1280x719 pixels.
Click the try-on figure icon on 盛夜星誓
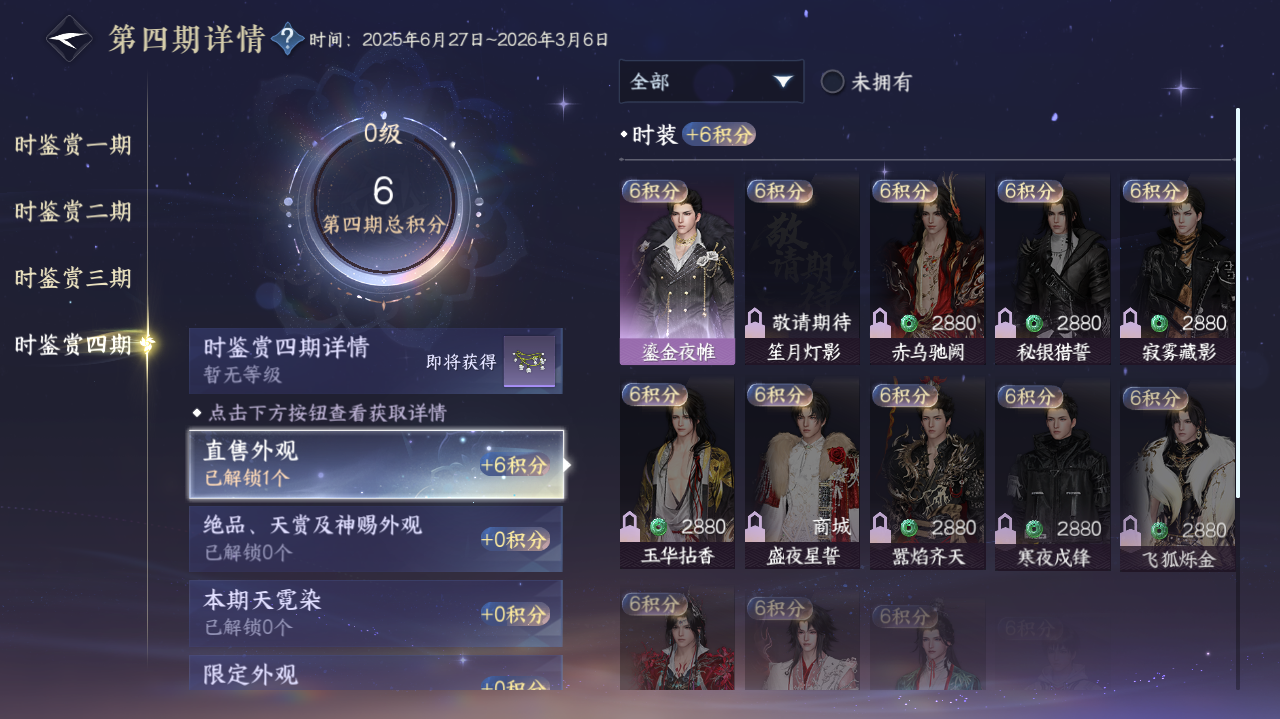click(756, 527)
